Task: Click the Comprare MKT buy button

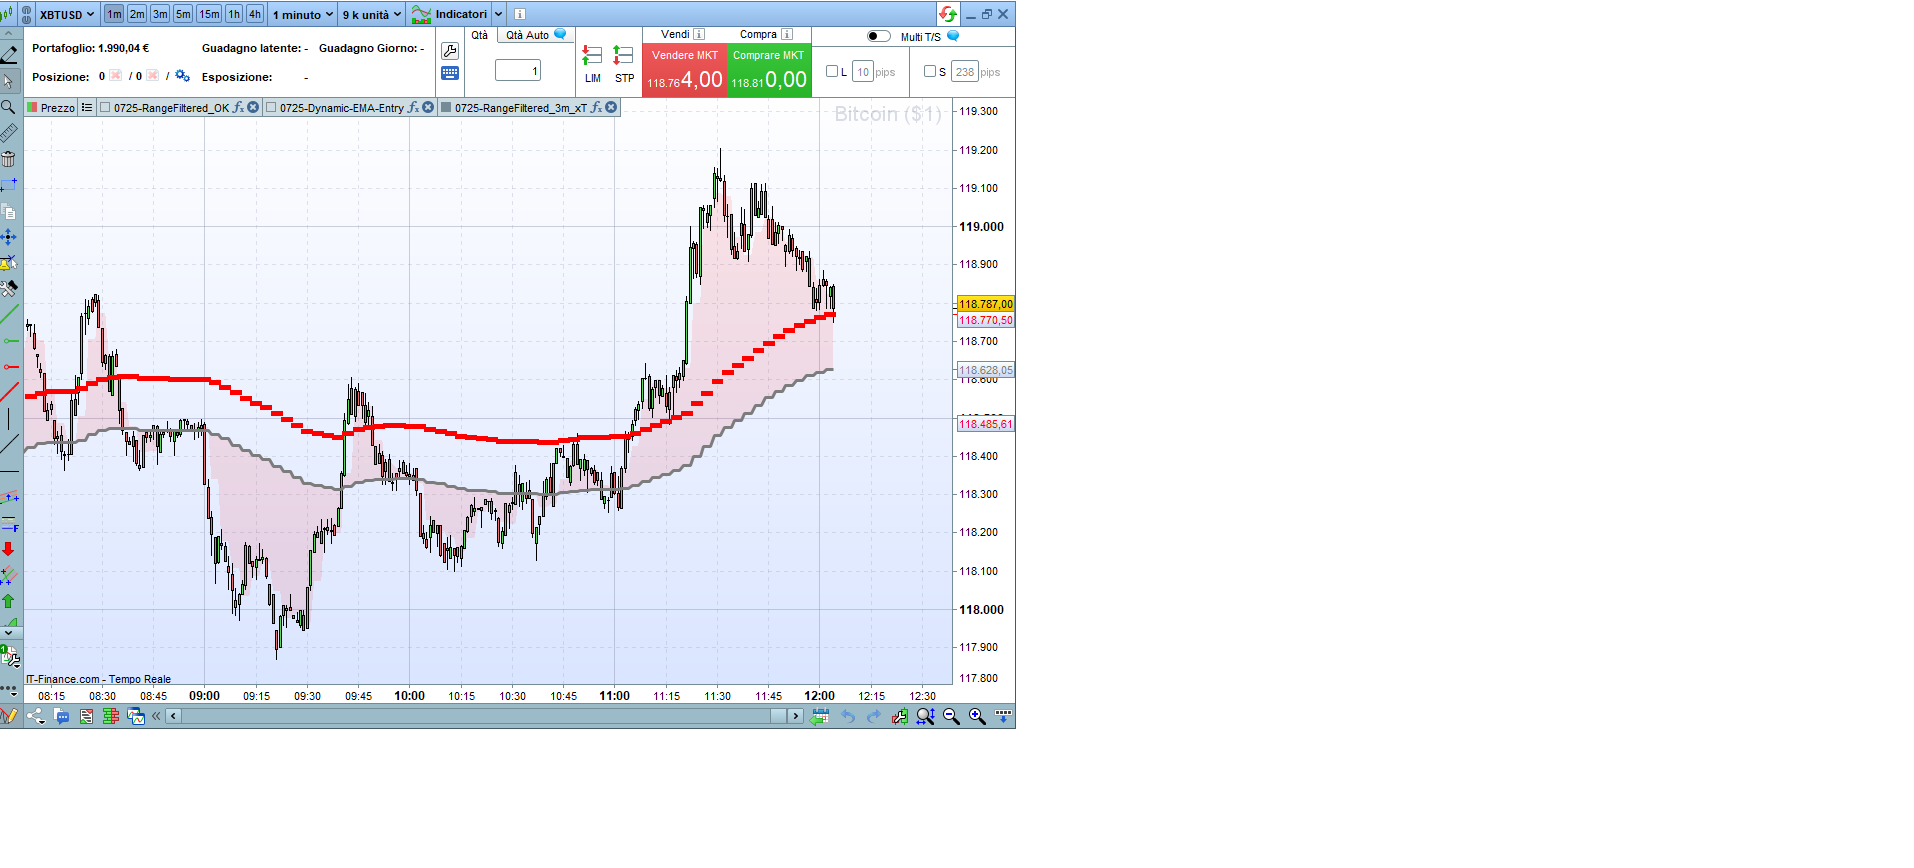Action: tap(769, 70)
